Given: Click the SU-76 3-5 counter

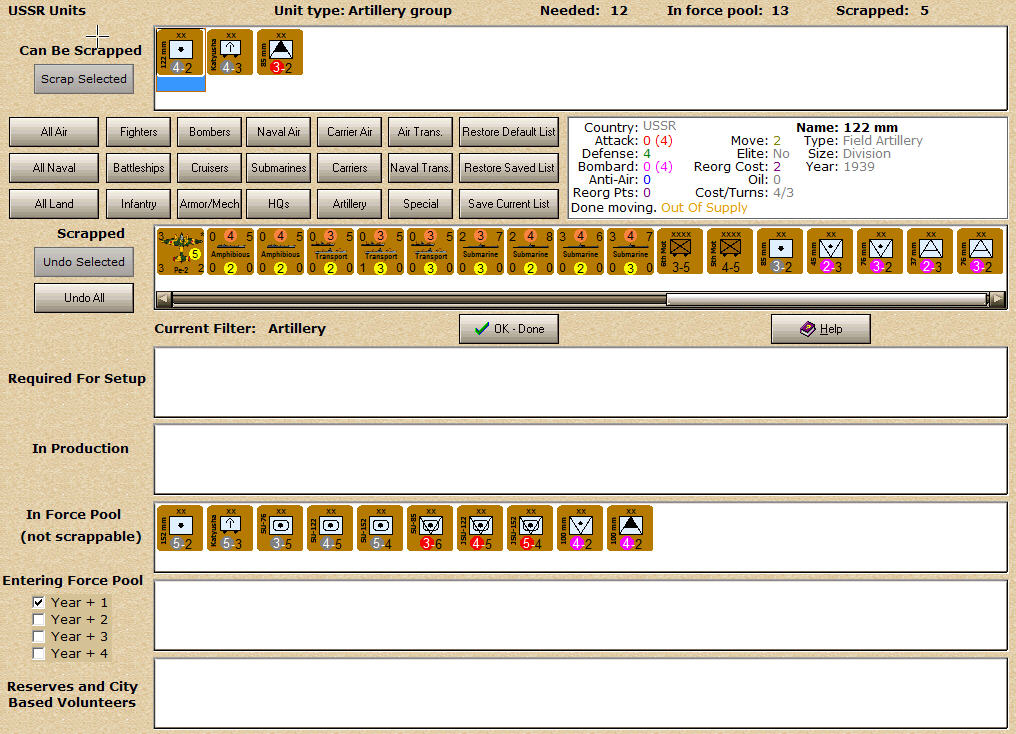Looking at the screenshot, I should (x=280, y=529).
